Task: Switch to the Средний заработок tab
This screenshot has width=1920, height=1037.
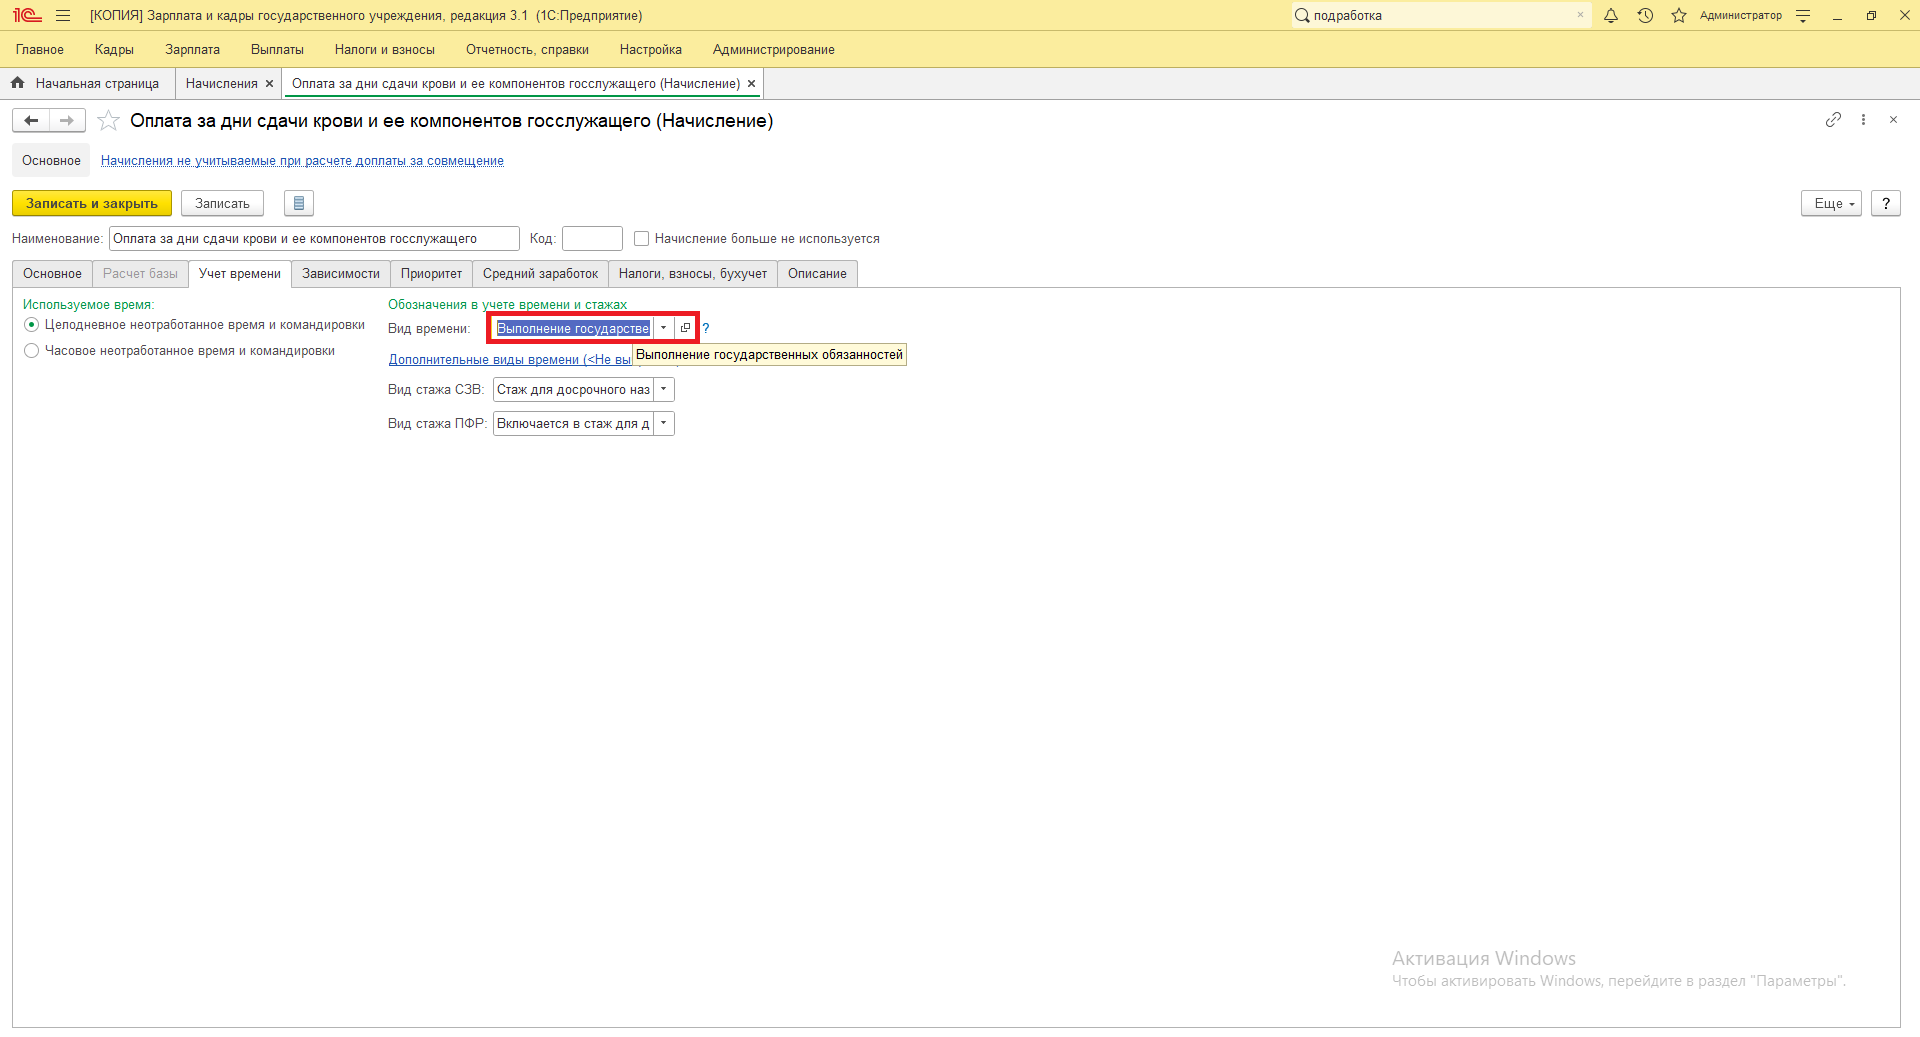Action: coord(540,274)
